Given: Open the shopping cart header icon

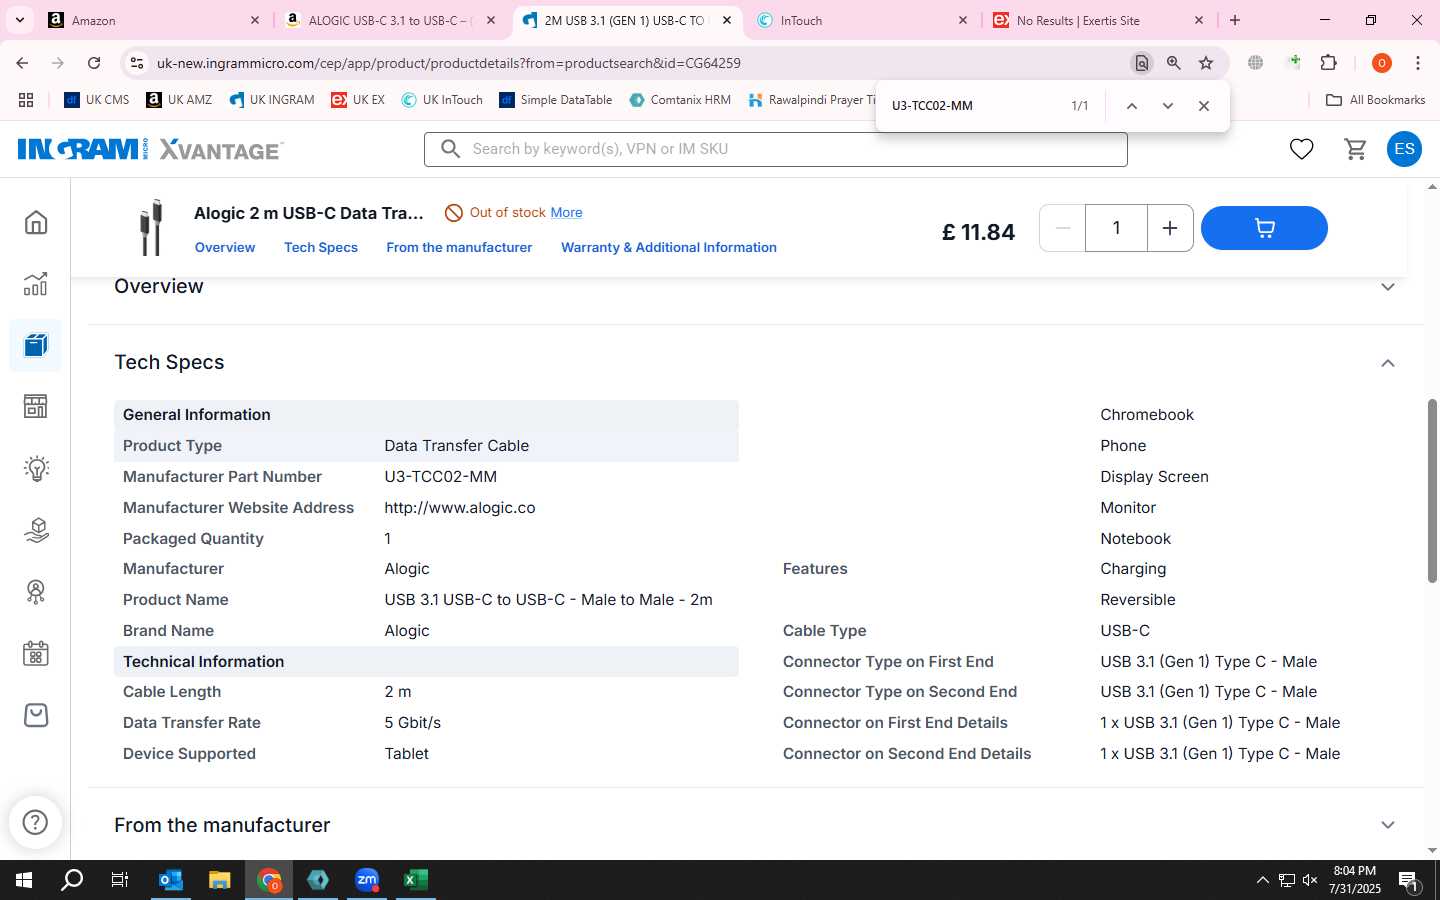Looking at the screenshot, I should 1355,149.
